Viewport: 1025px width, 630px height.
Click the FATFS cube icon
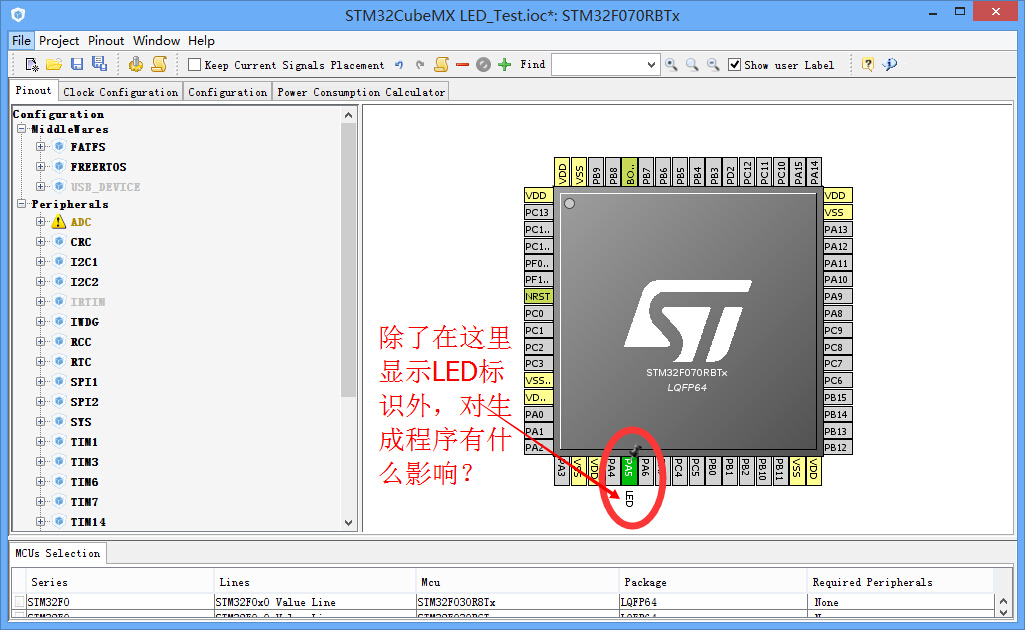[59, 146]
